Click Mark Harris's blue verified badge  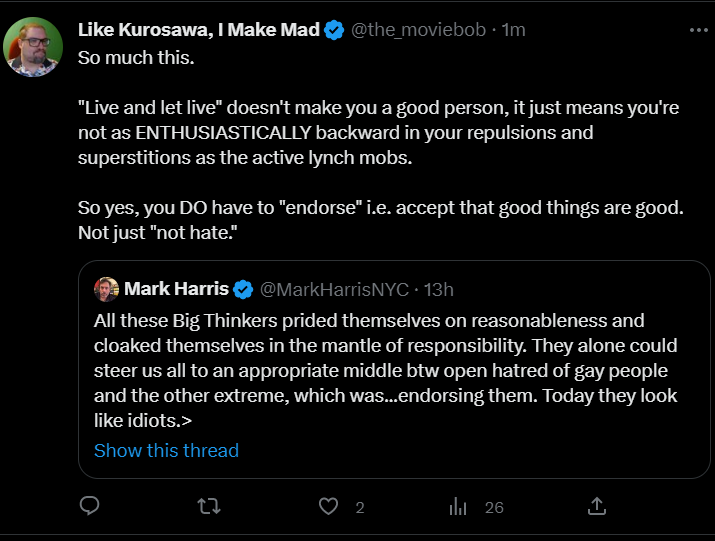pyautogui.click(x=243, y=289)
